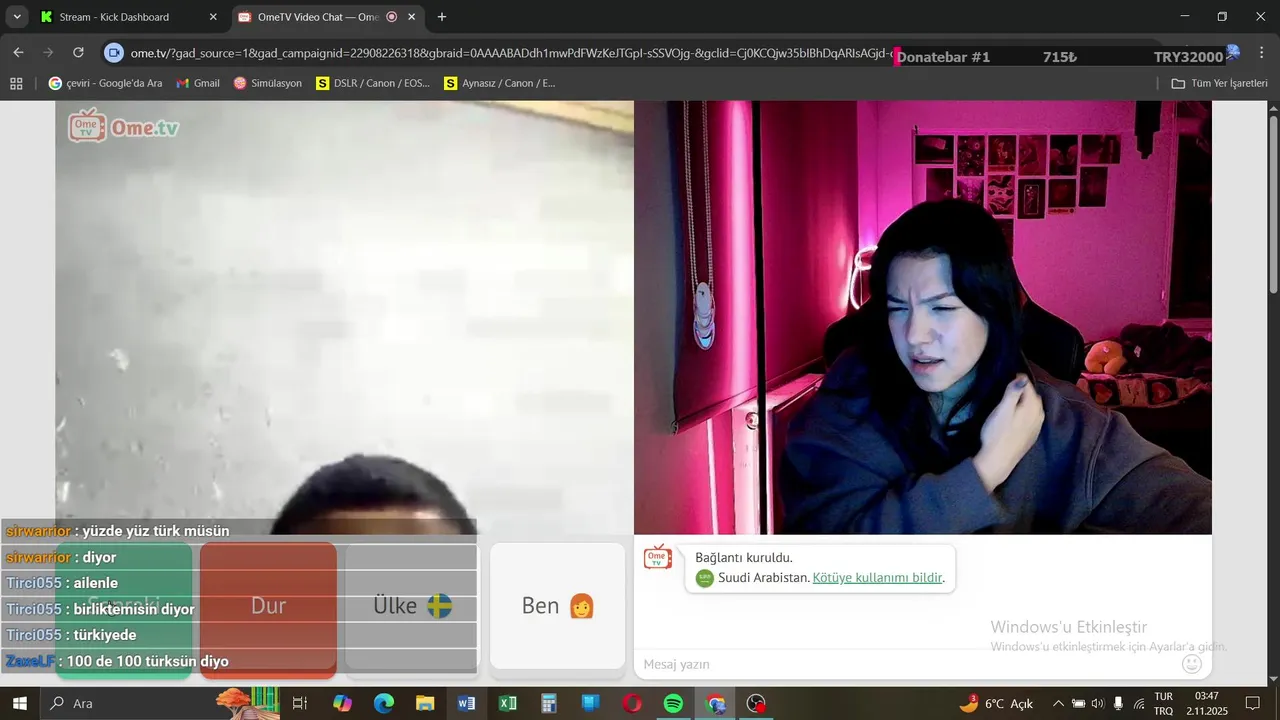Open the notification center icon
This screenshot has height=720, width=1280.
[x=1252, y=703]
